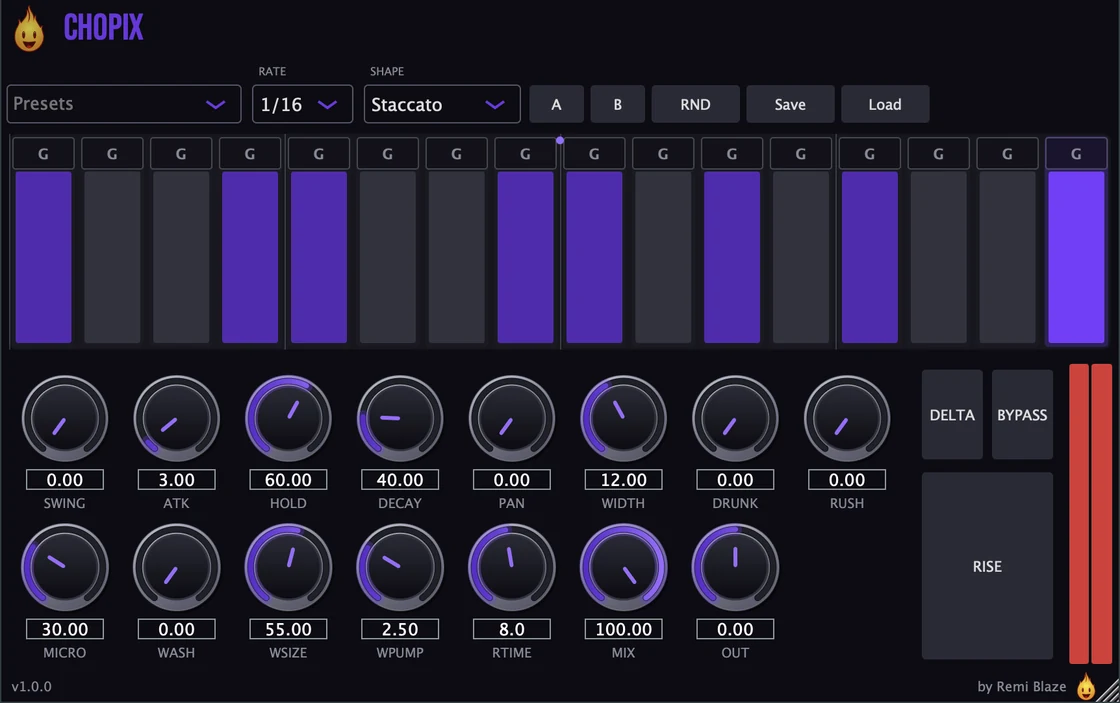1120x703 pixels.
Task: Click the Save button
Action: pyautogui.click(x=790, y=104)
